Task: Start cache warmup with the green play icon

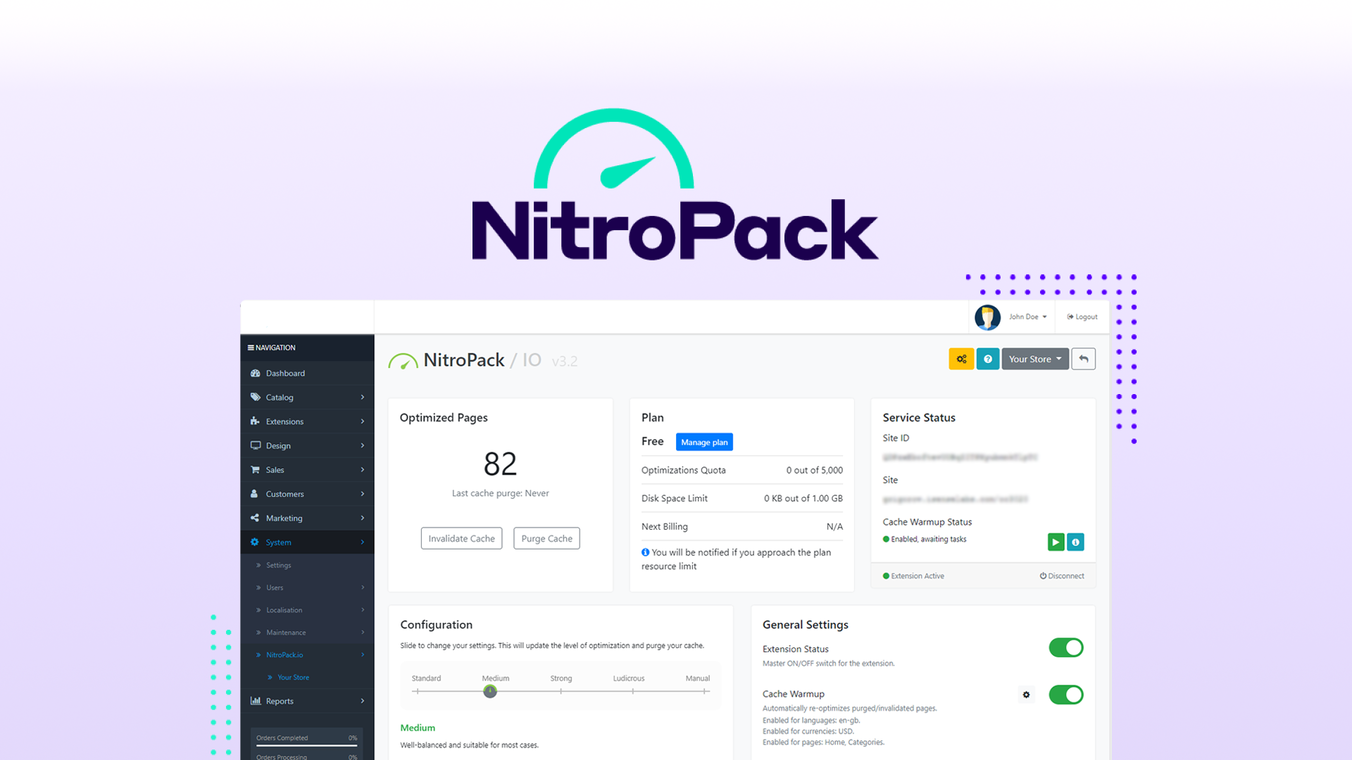Action: click(1055, 541)
